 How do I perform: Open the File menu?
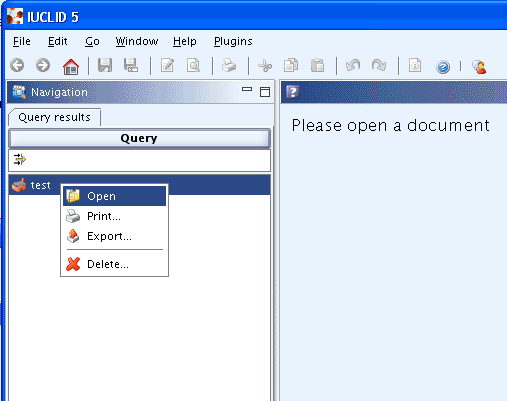pyautogui.click(x=22, y=41)
